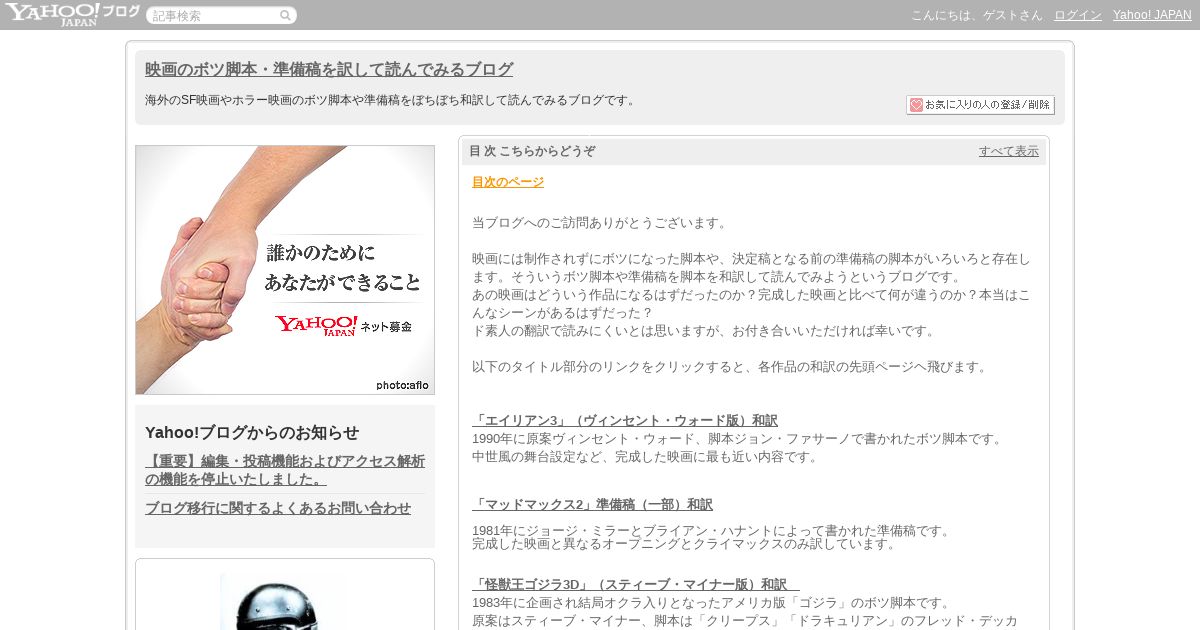
Task: Open the Yahoo! JAPAN link
Action: tap(1152, 15)
